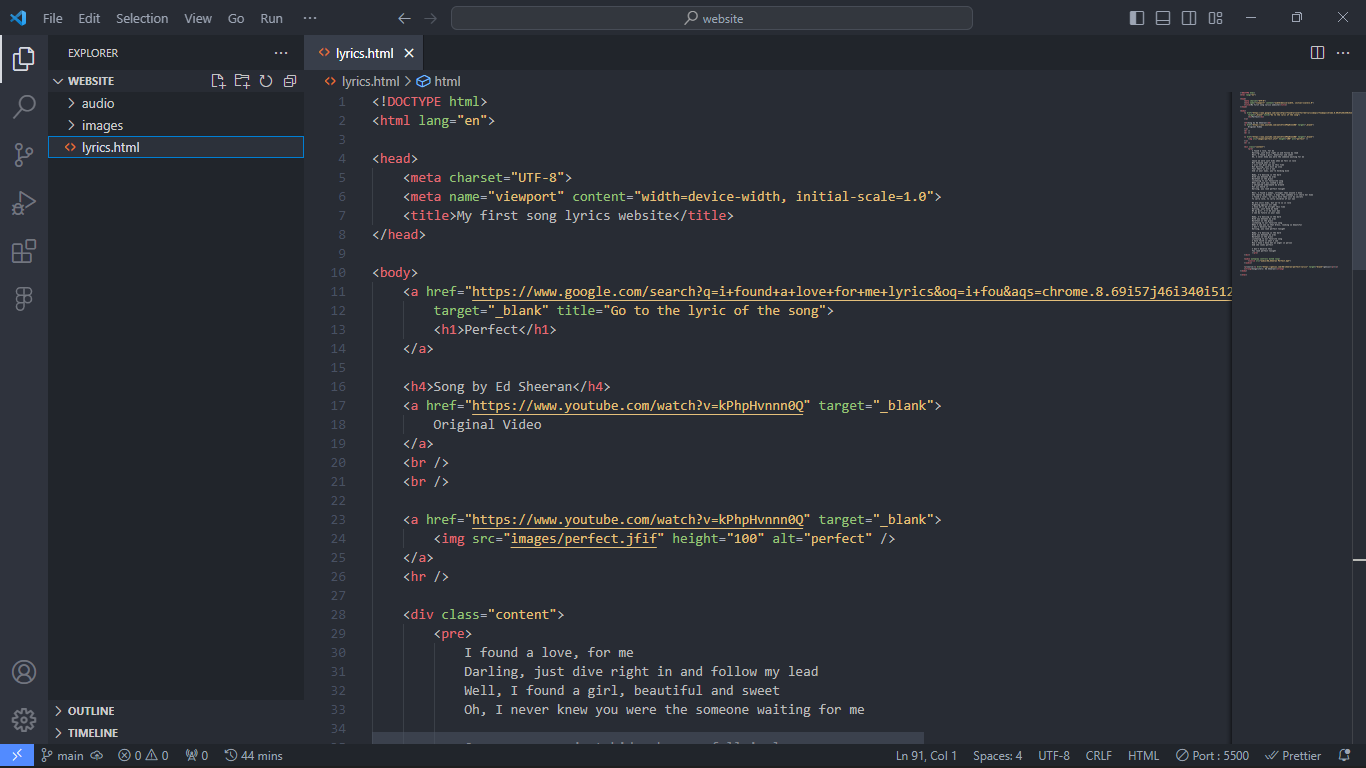This screenshot has width=1366, height=768.
Task: Split the editor to the right
Action: 1317,53
